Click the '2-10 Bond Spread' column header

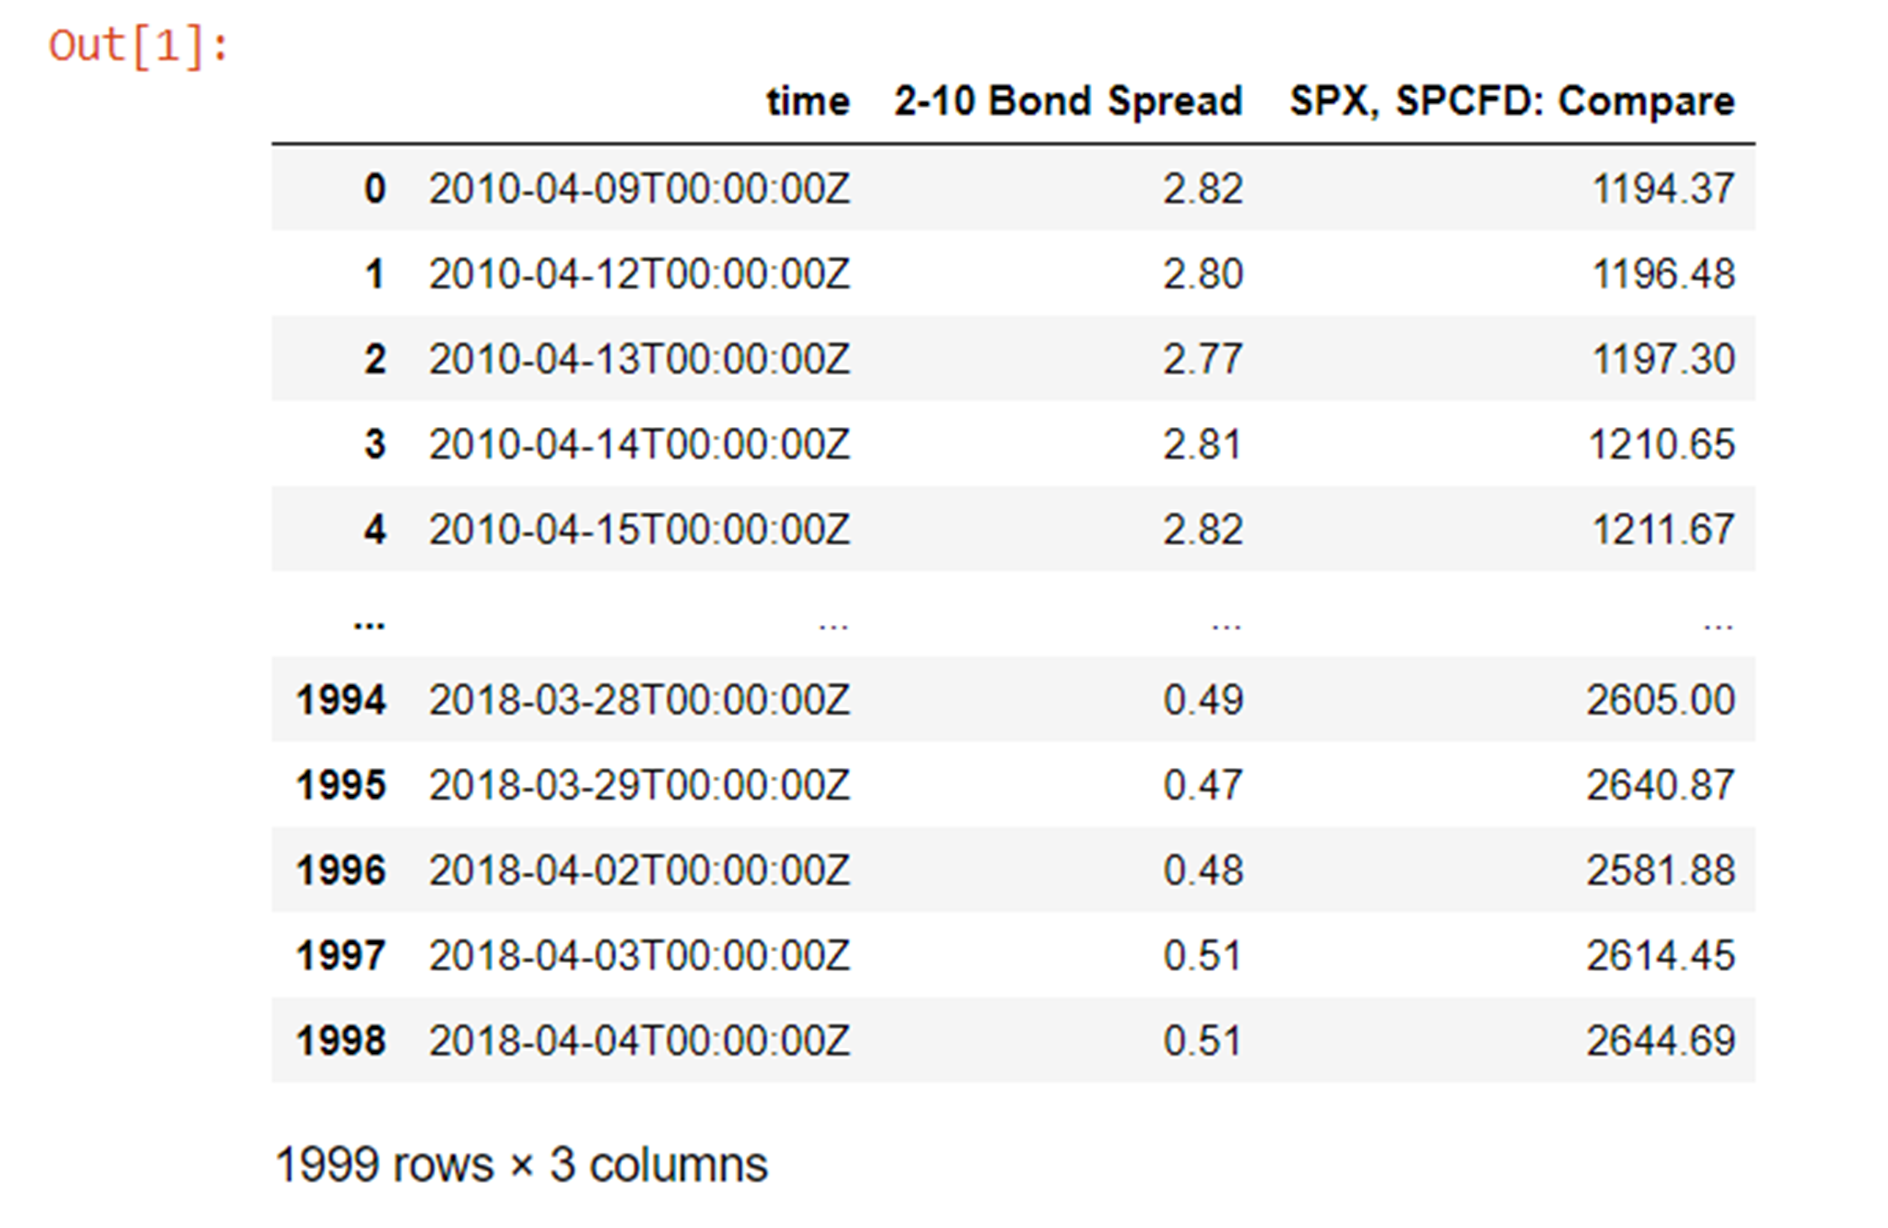click(1068, 102)
